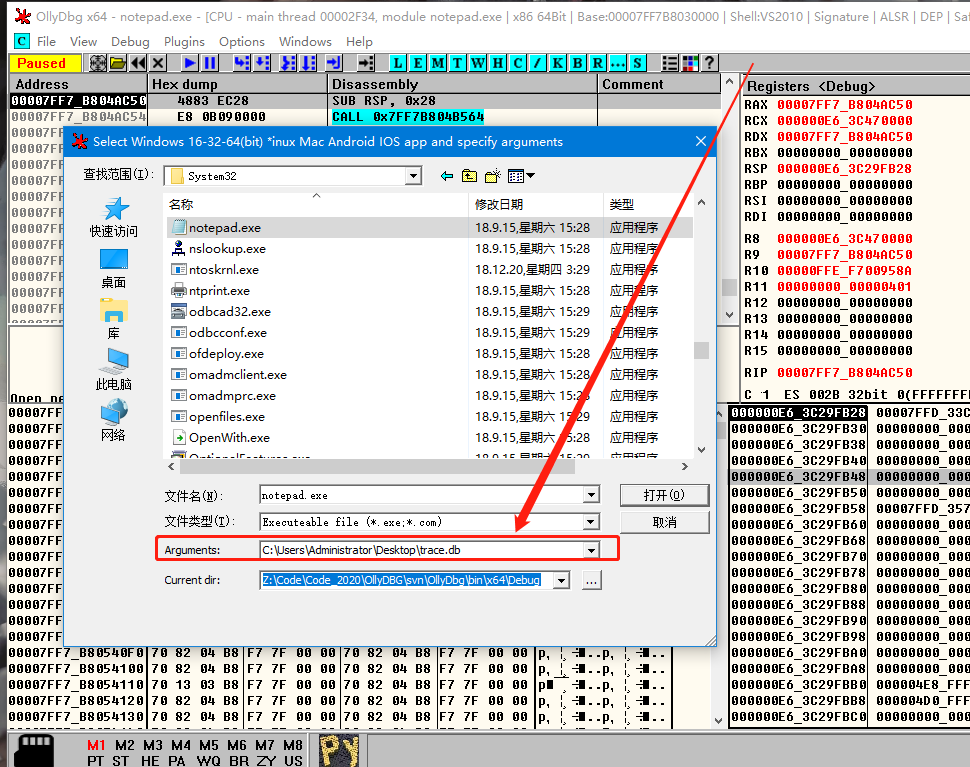Open the File menu

(46, 41)
